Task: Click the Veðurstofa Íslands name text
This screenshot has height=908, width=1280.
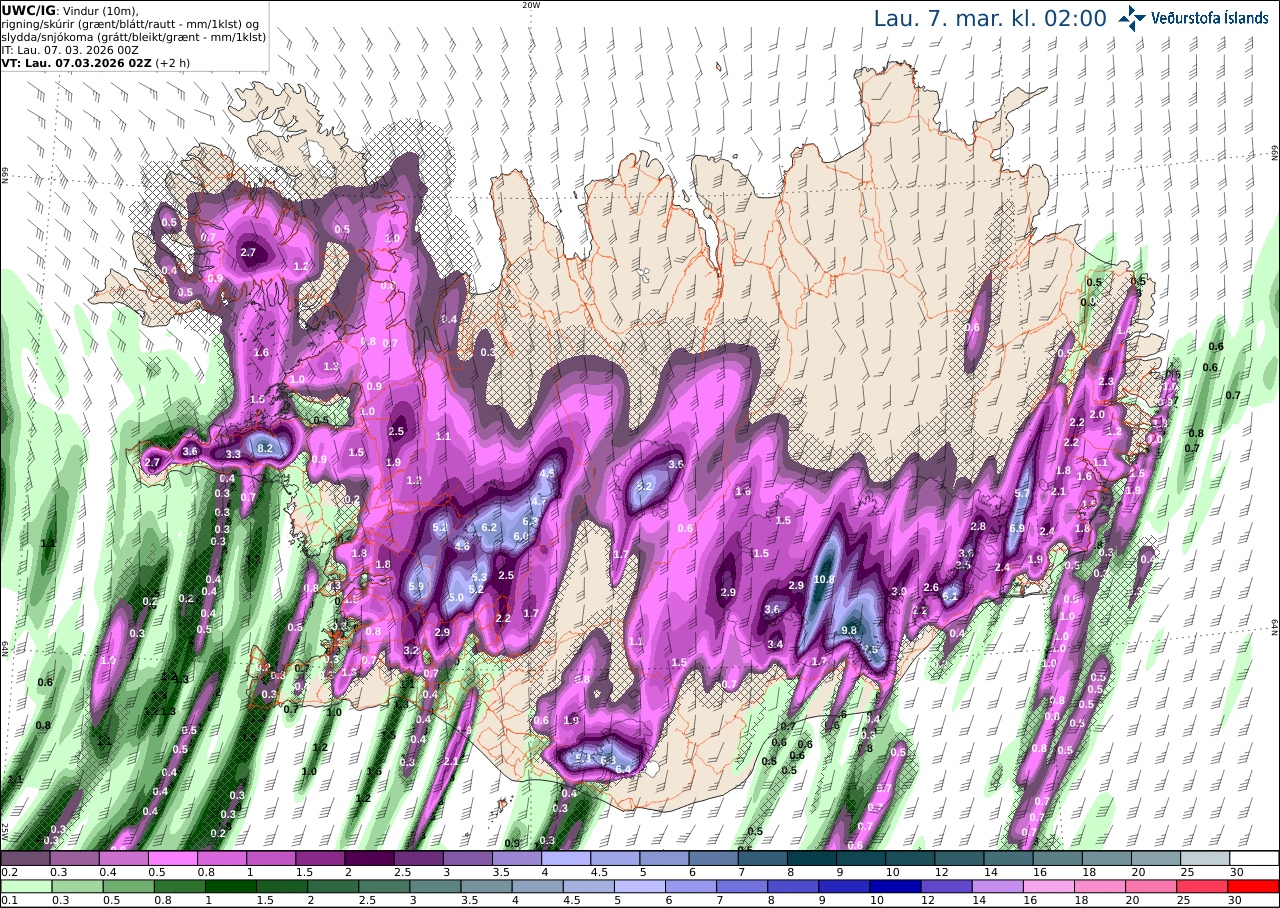Action: point(1209,18)
